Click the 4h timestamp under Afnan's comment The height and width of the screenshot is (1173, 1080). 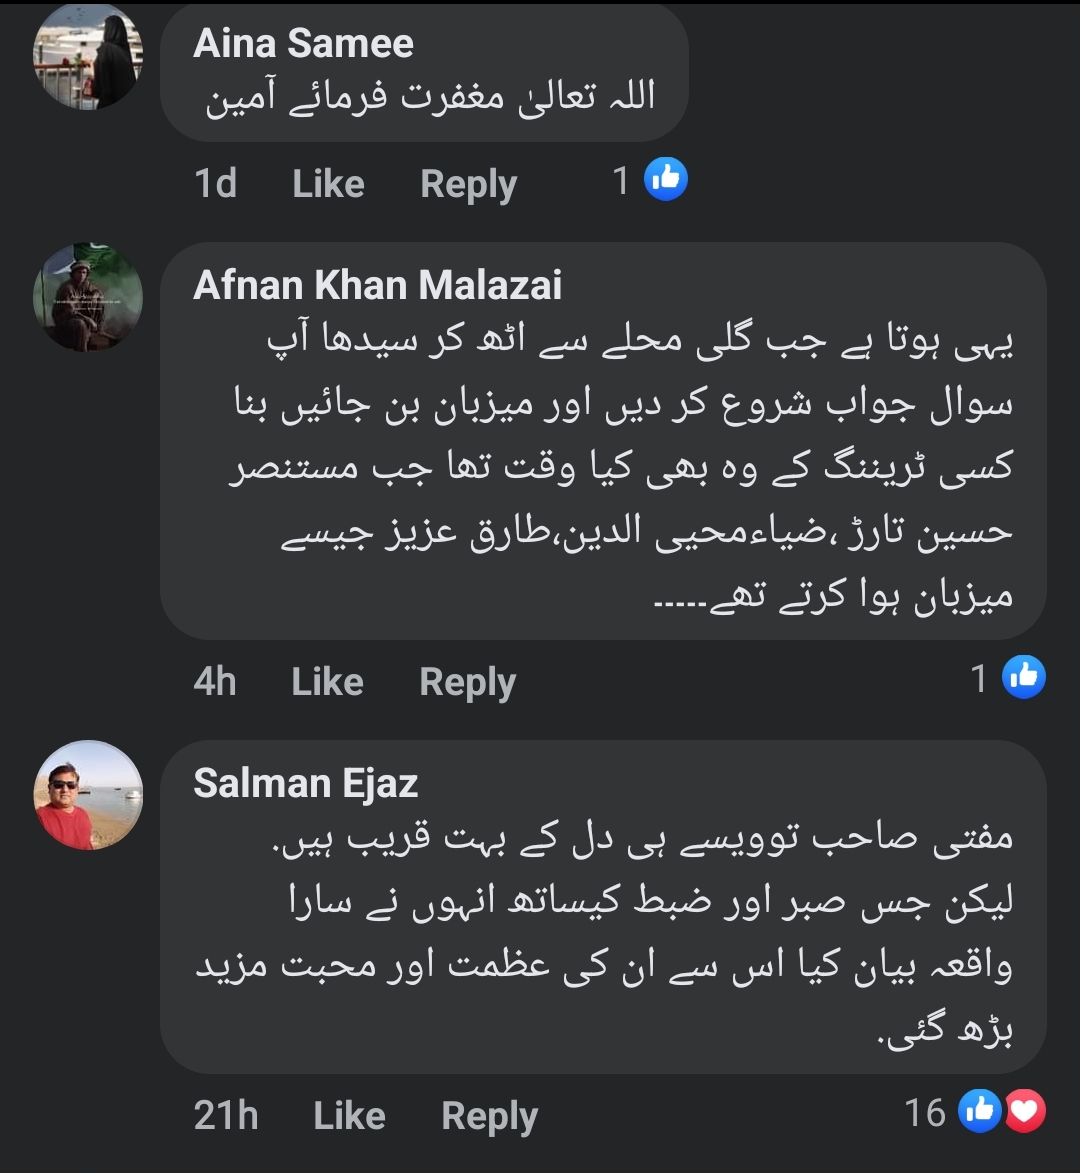(215, 682)
